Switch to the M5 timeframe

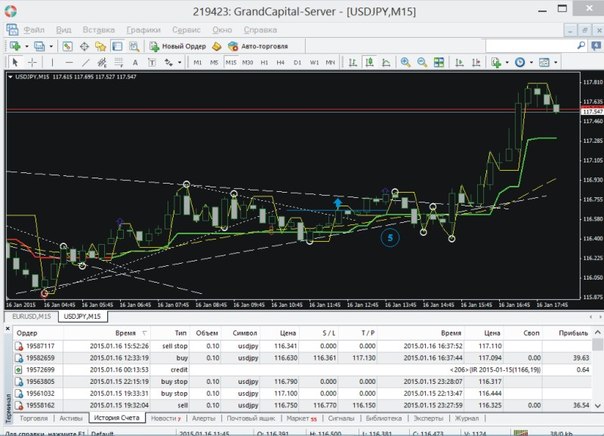(x=214, y=62)
